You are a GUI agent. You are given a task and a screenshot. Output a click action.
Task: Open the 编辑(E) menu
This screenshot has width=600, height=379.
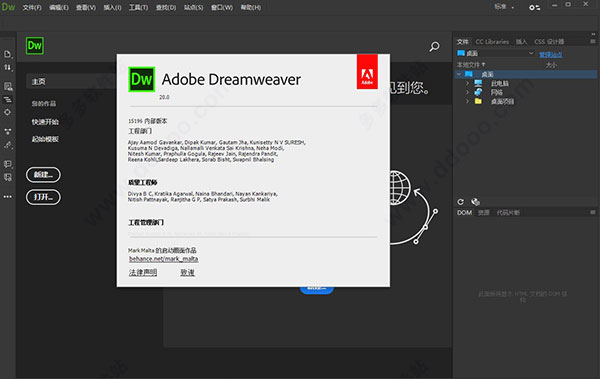click(59, 8)
